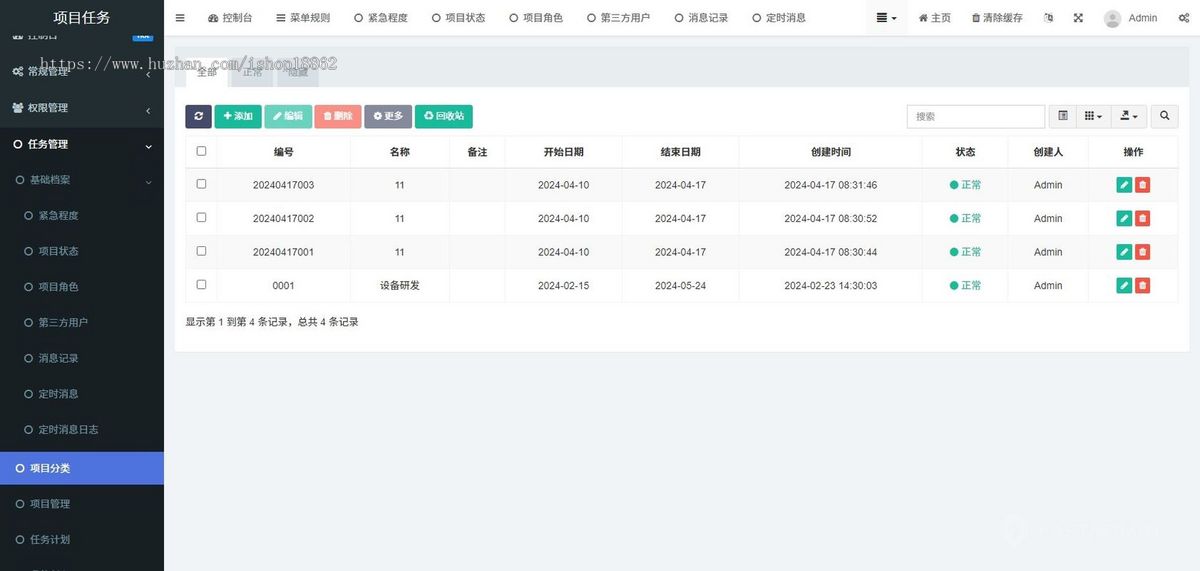Delete row 20240417001 with trash icon
This screenshot has height=571, width=1200.
[1143, 252]
